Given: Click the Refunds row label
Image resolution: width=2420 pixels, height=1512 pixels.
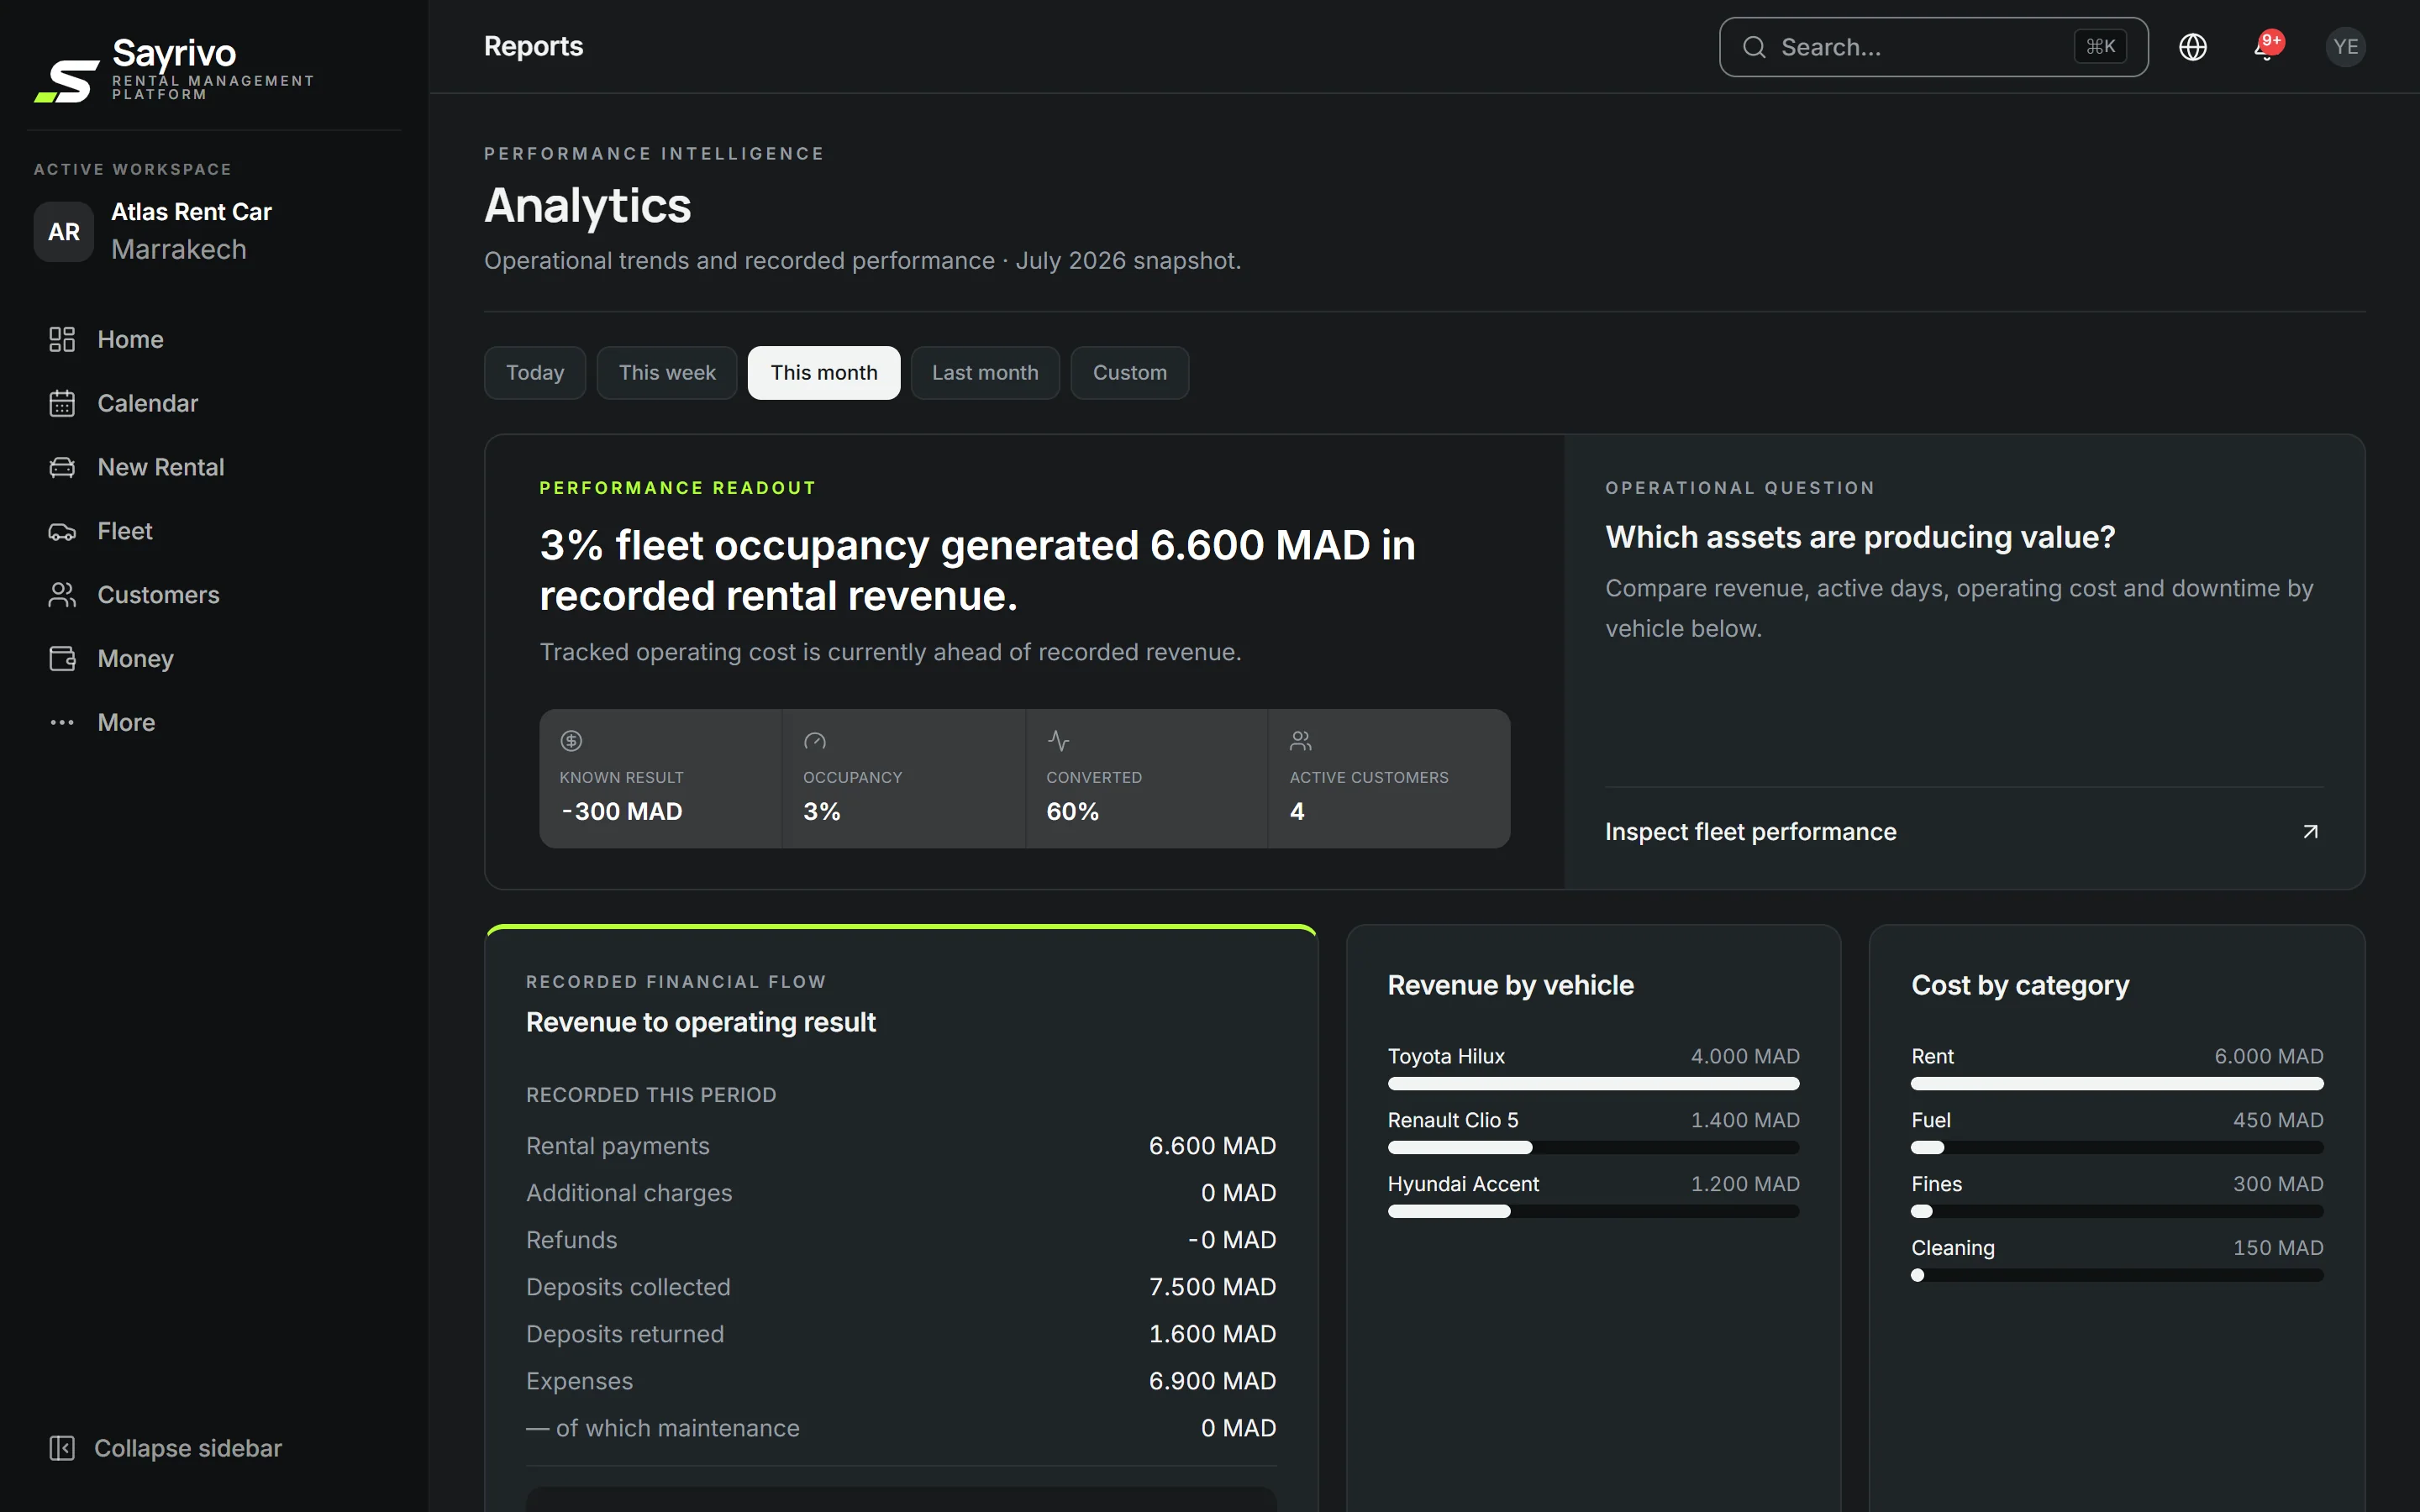Looking at the screenshot, I should (571, 1240).
